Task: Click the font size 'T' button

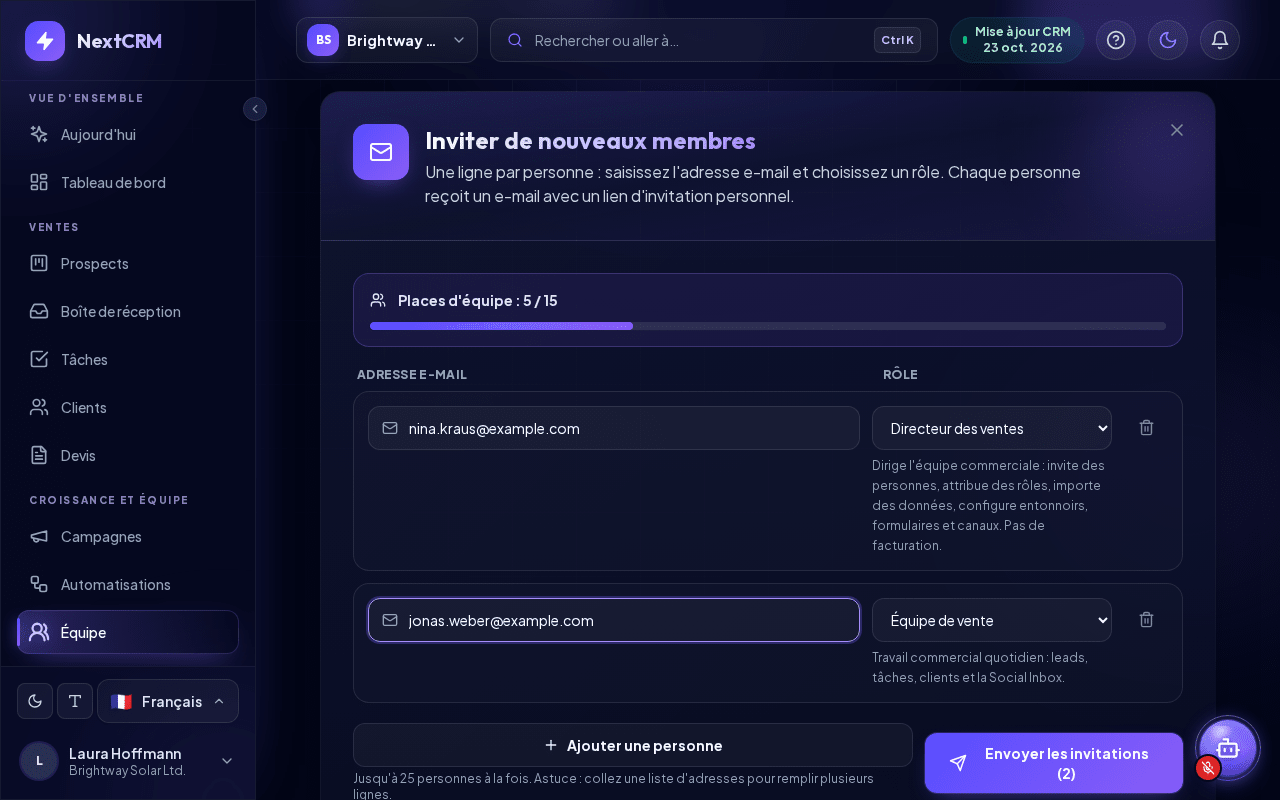Action: [x=75, y=701]
